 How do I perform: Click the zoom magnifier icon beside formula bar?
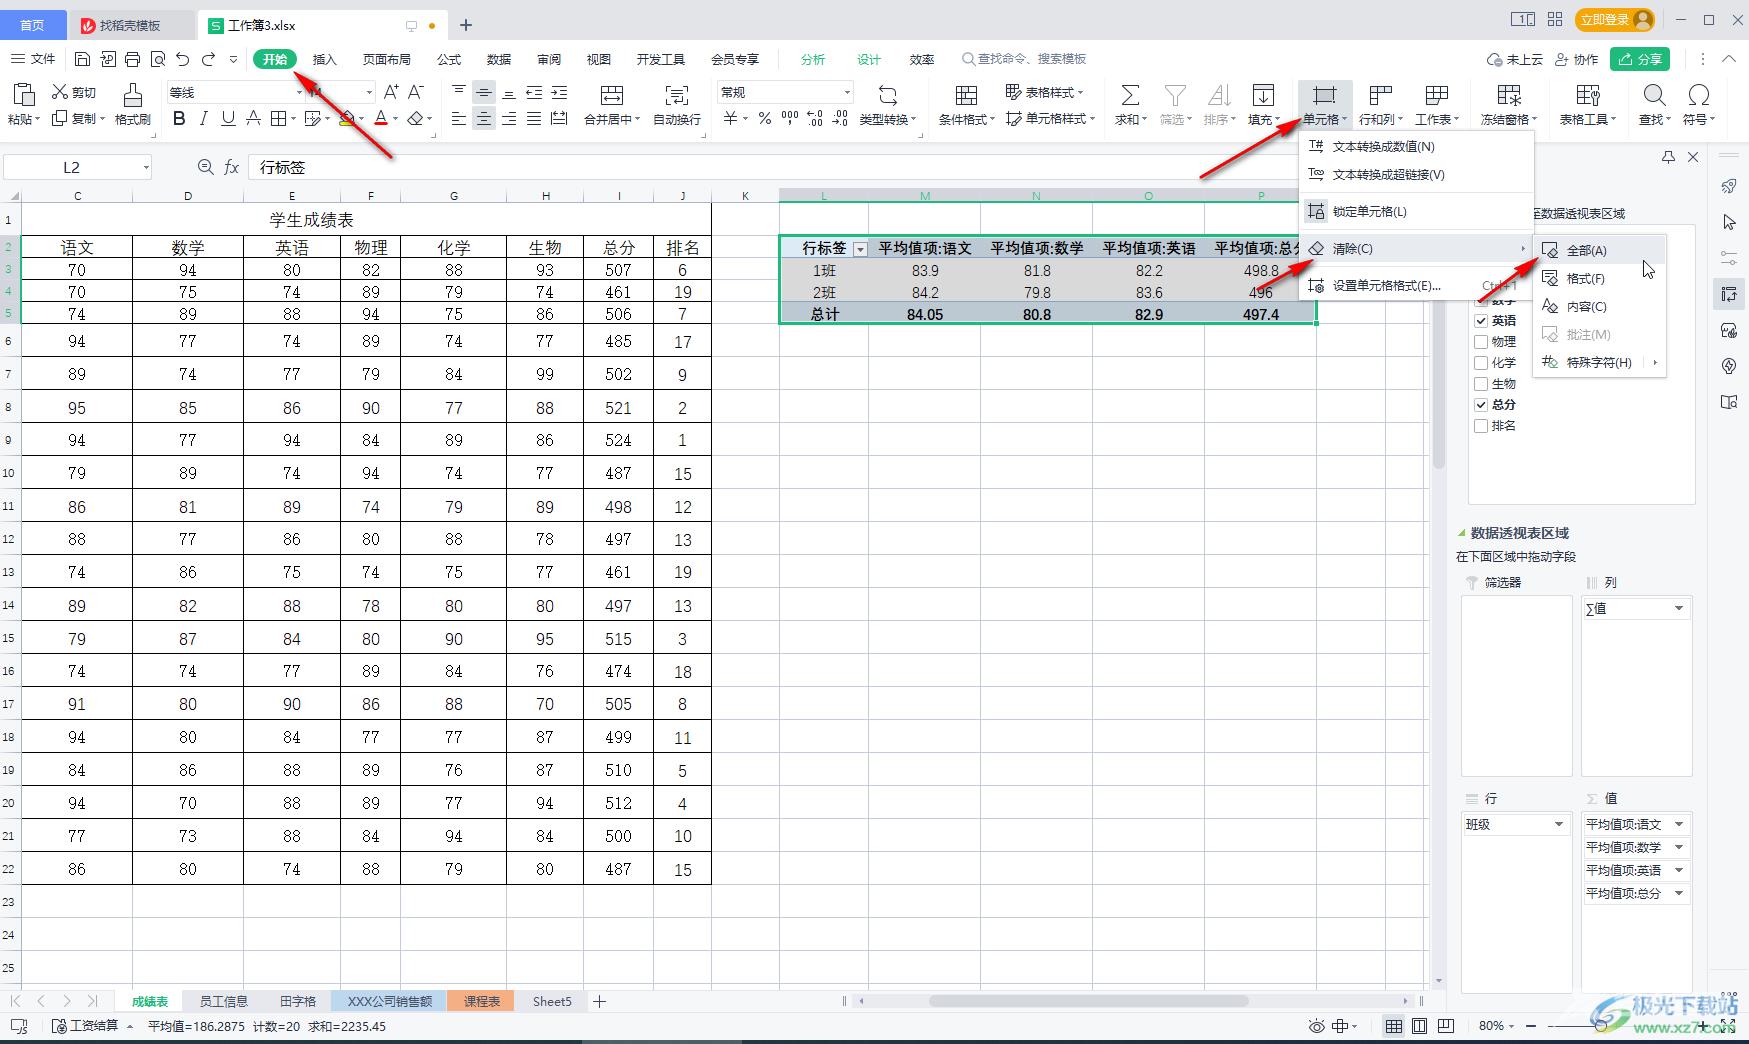205,167
